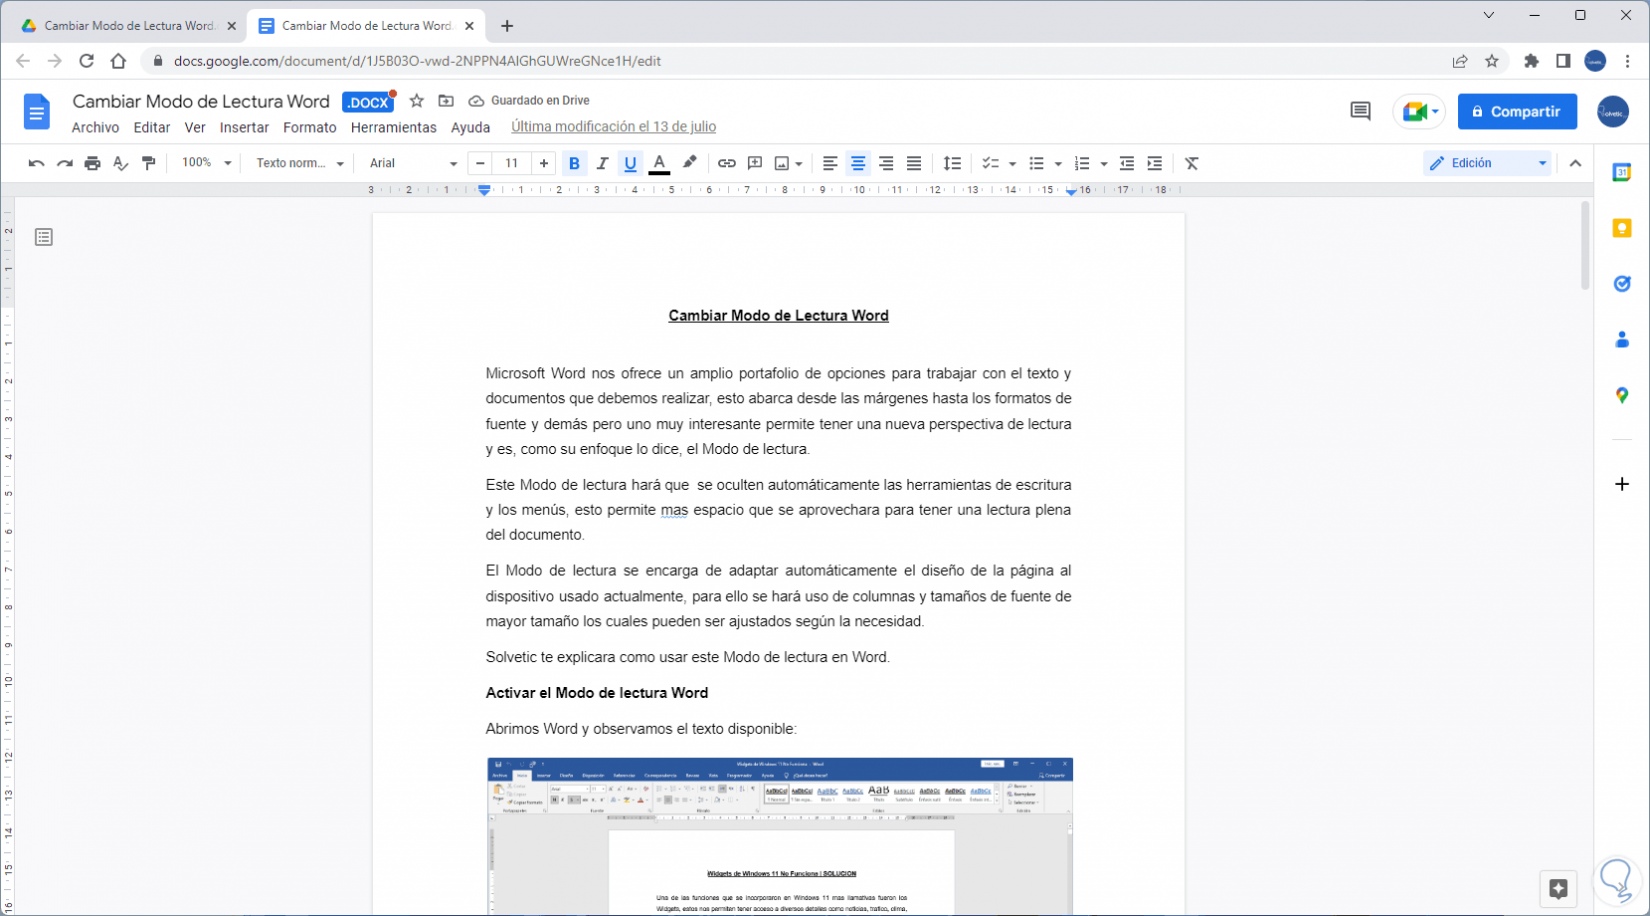Open Google Tasks in the side panel
The width and height of the screenshot is (1650, 916).
pyautogui.click(x=1622, y=284)
